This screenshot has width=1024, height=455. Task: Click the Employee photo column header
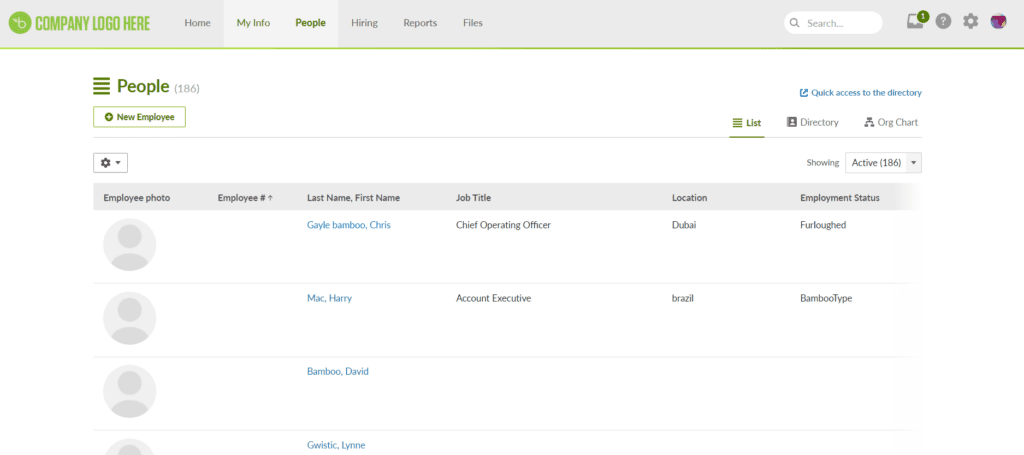tap(136, 198)
